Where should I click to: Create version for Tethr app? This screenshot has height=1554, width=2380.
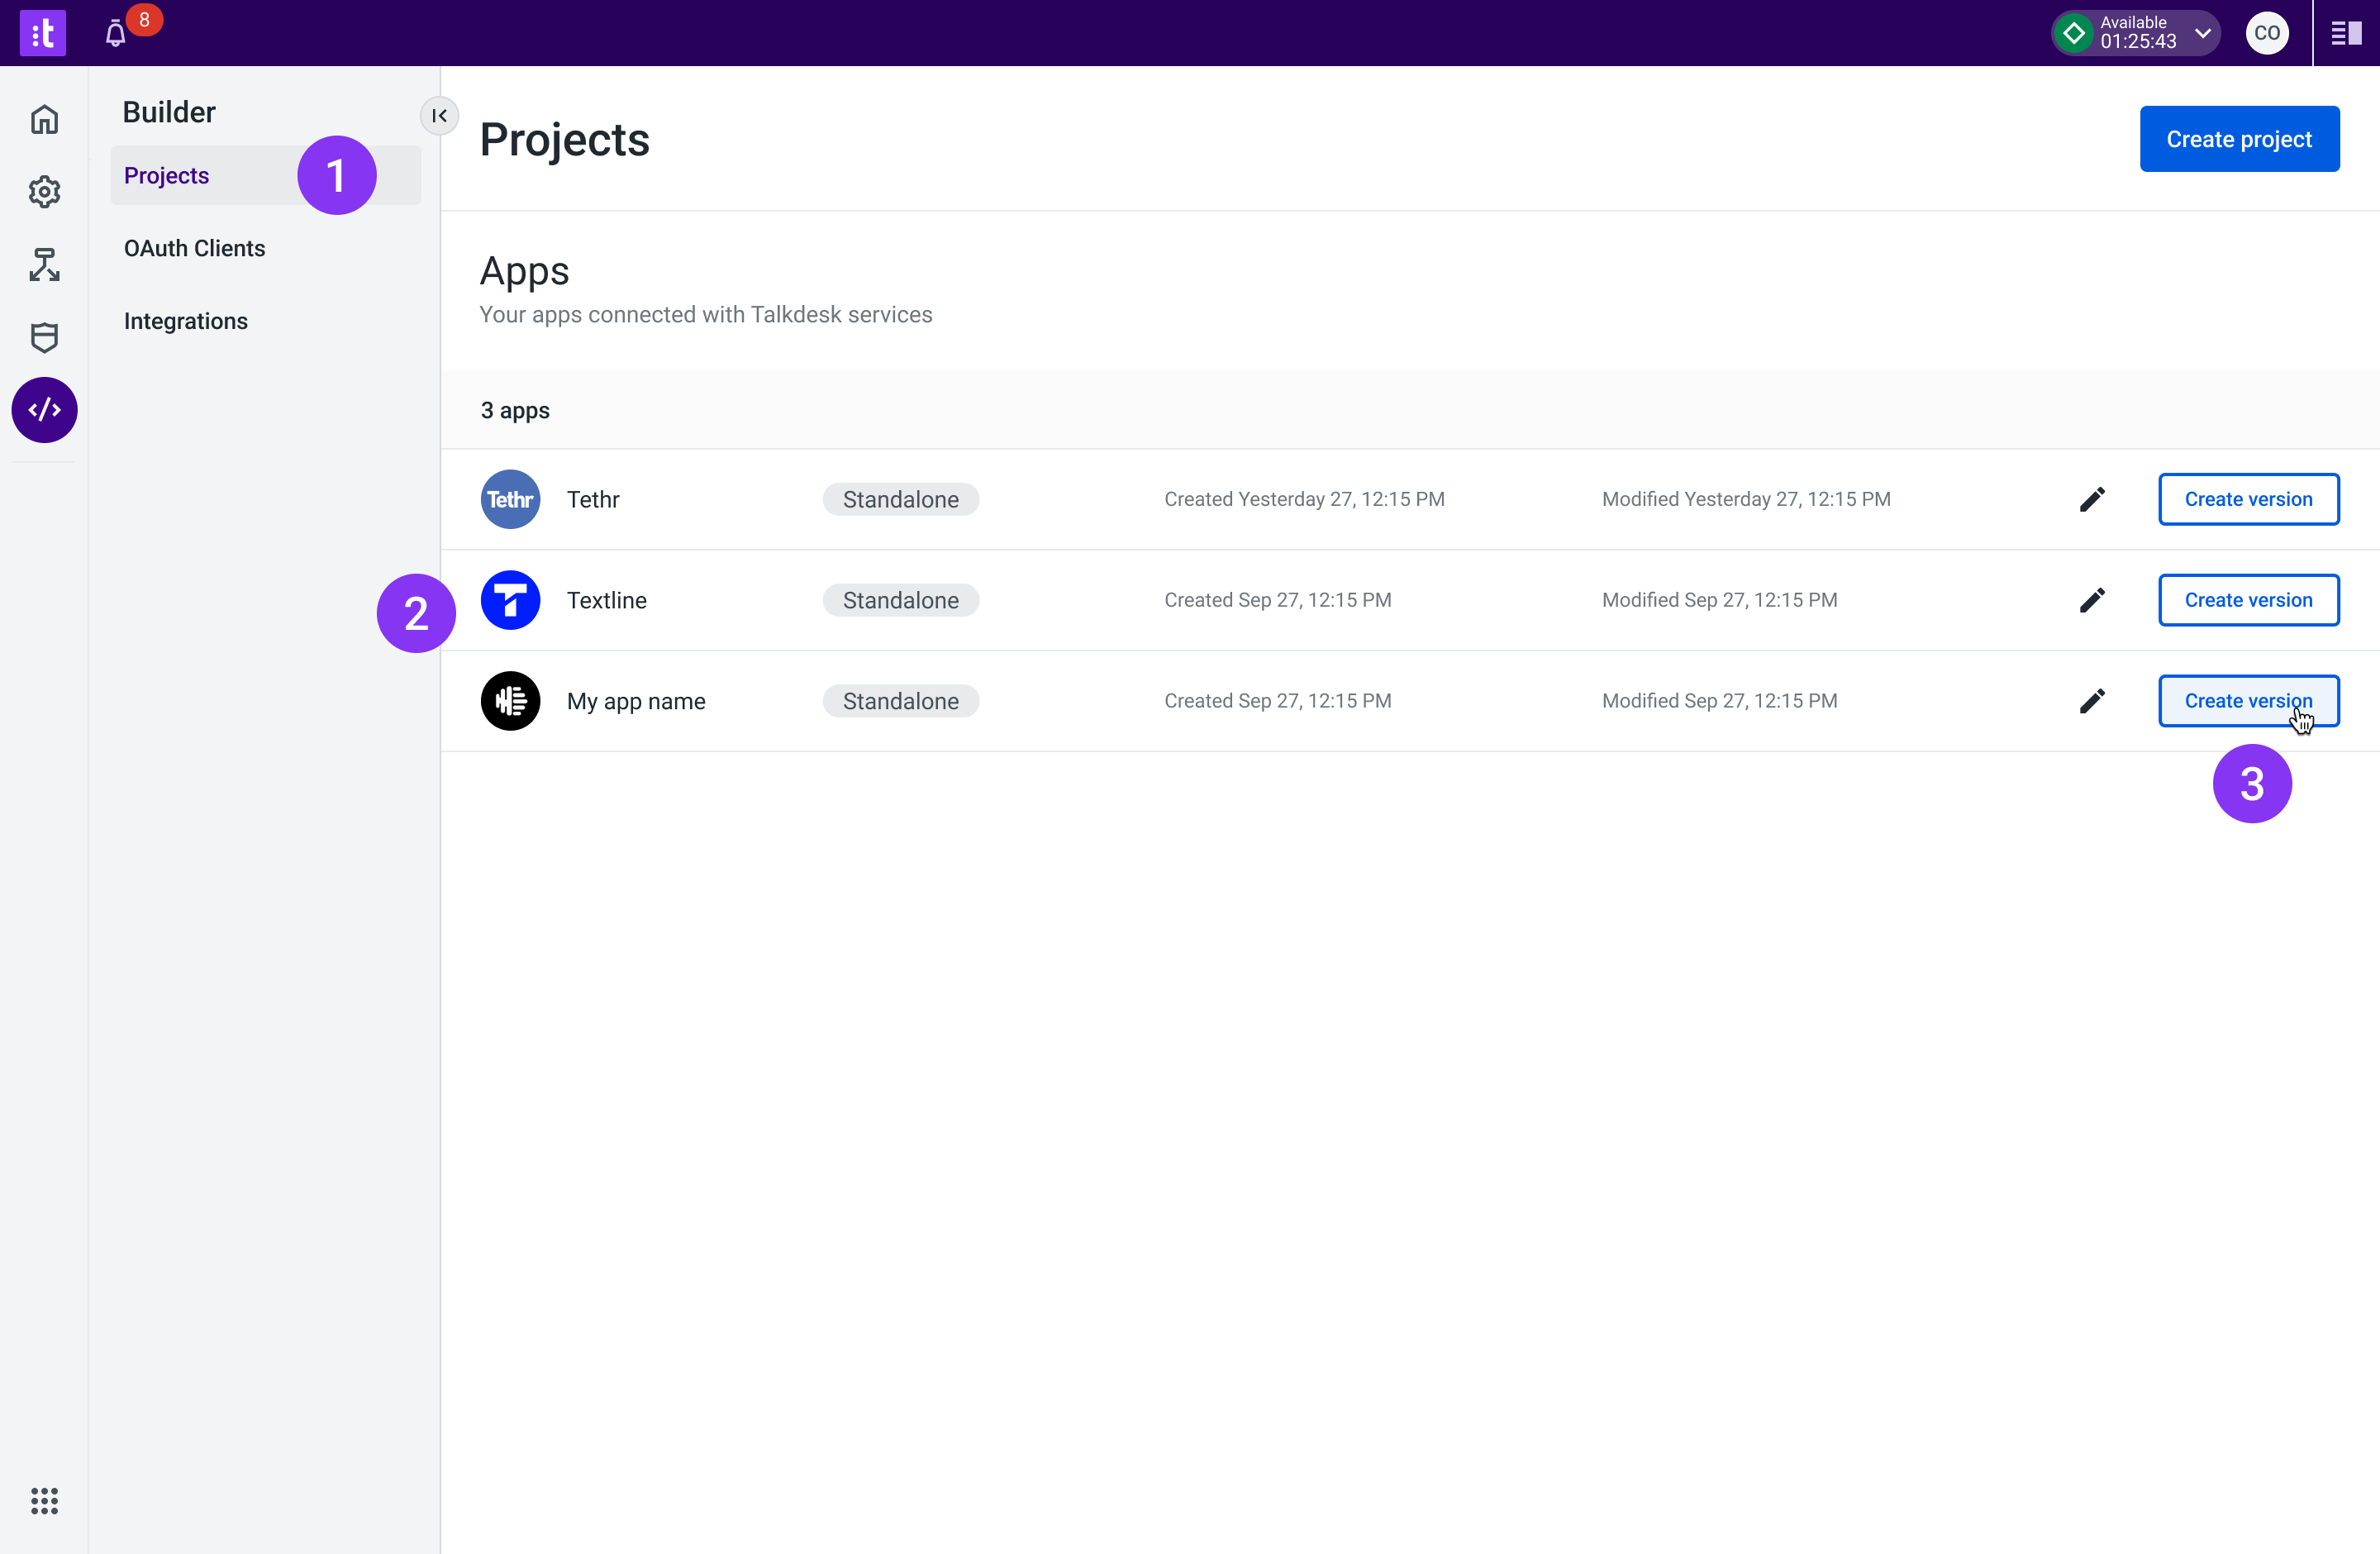click(2248, 499)
